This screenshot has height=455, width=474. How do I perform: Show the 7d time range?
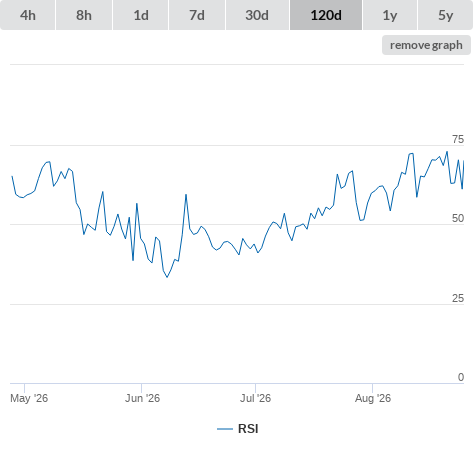pyautogui.click(x=197, y=15)
